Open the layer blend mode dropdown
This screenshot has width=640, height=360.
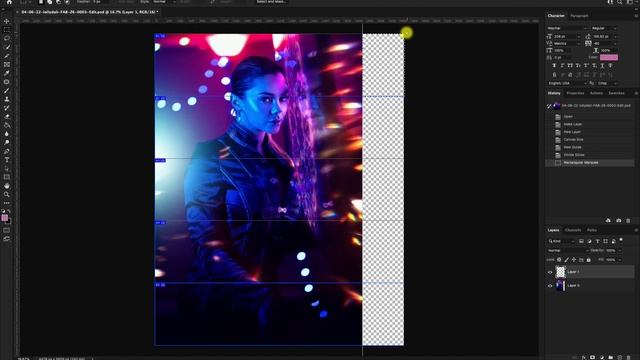click(x=567, y=251)
